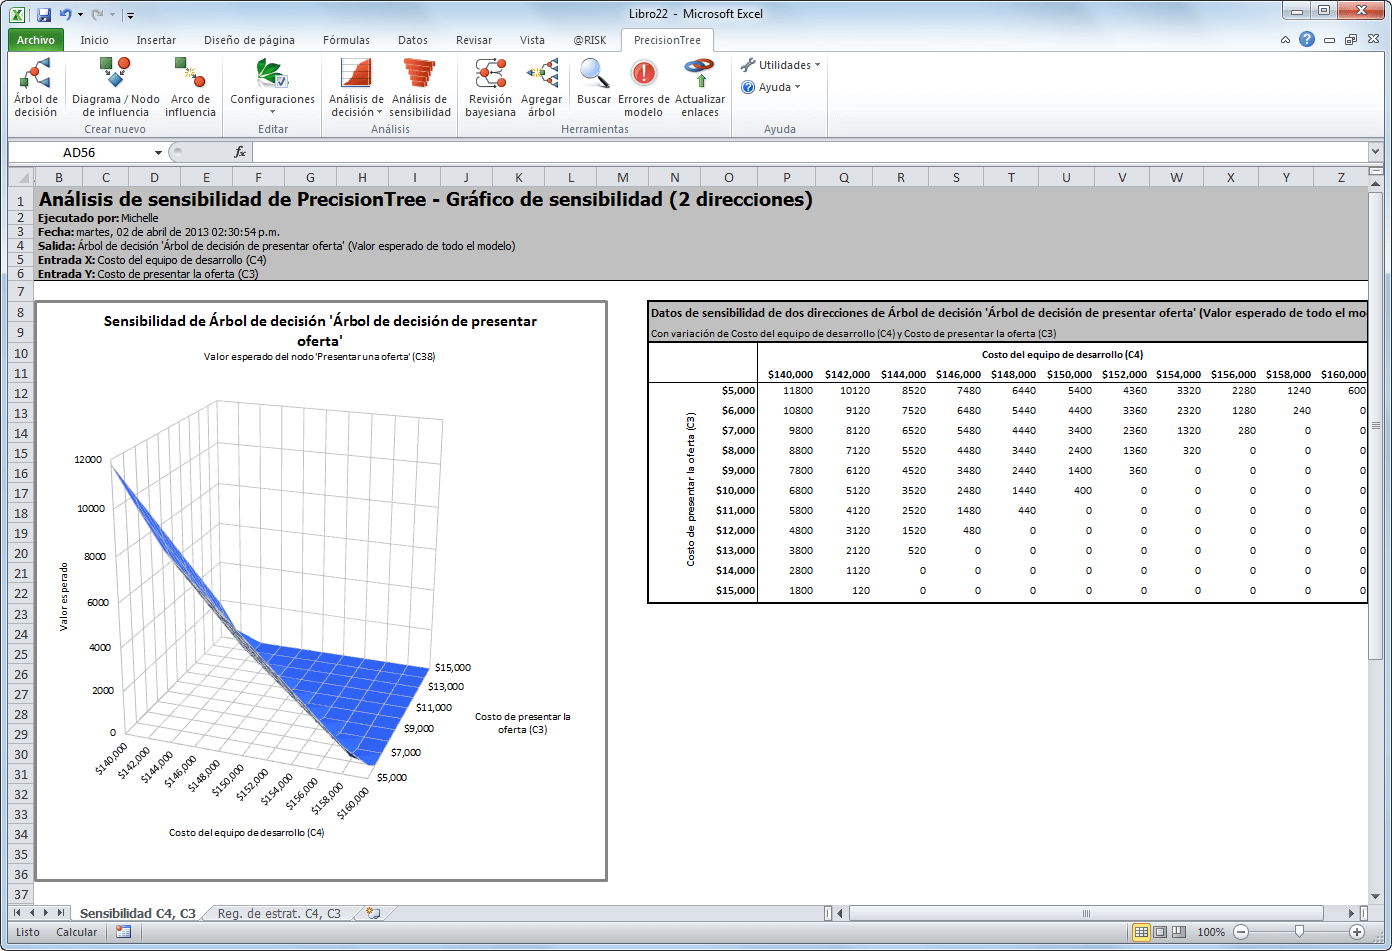The height and width of the screenshot is (951, 1392).
Task: Insert an Arco de influencia
Action: (190, 88)
